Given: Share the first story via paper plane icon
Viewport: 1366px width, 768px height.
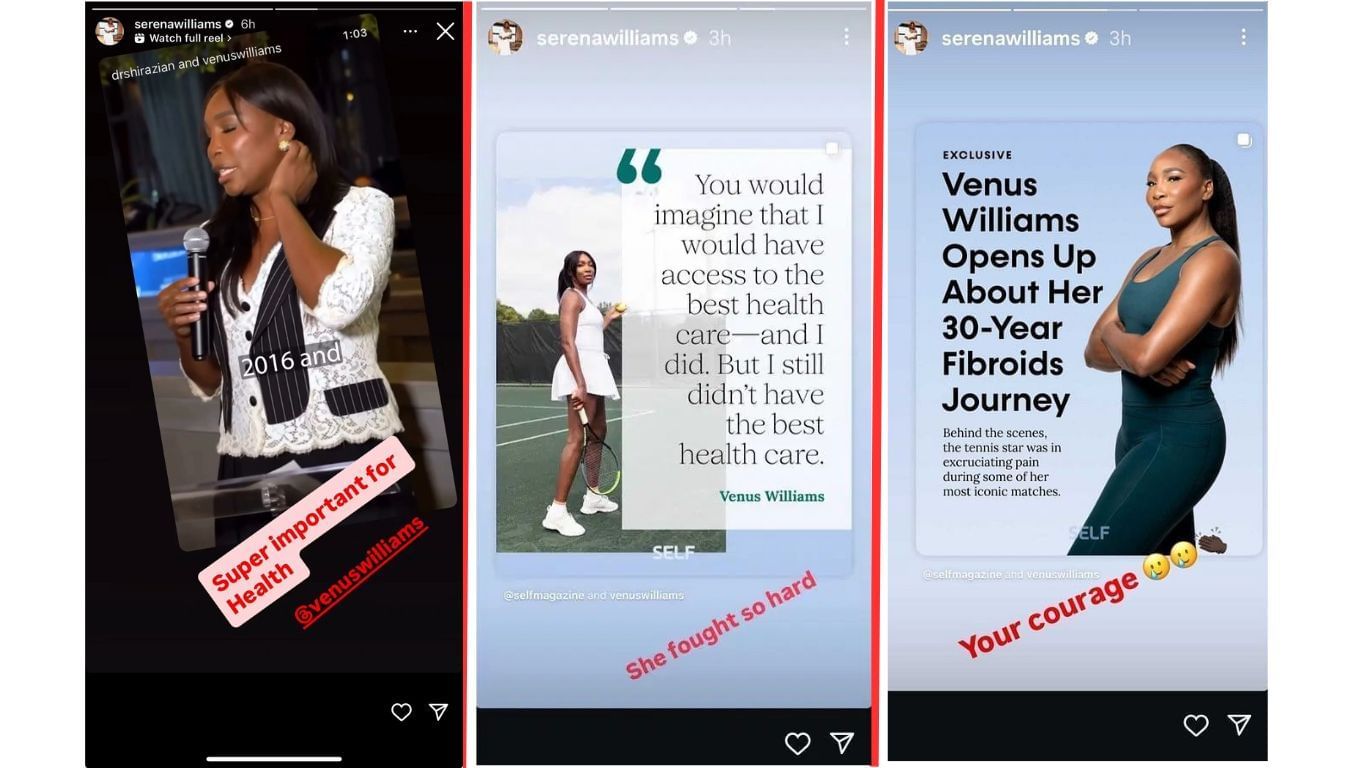Looking at the screenshot, I should pyautogui.click(x=438, y=712).
